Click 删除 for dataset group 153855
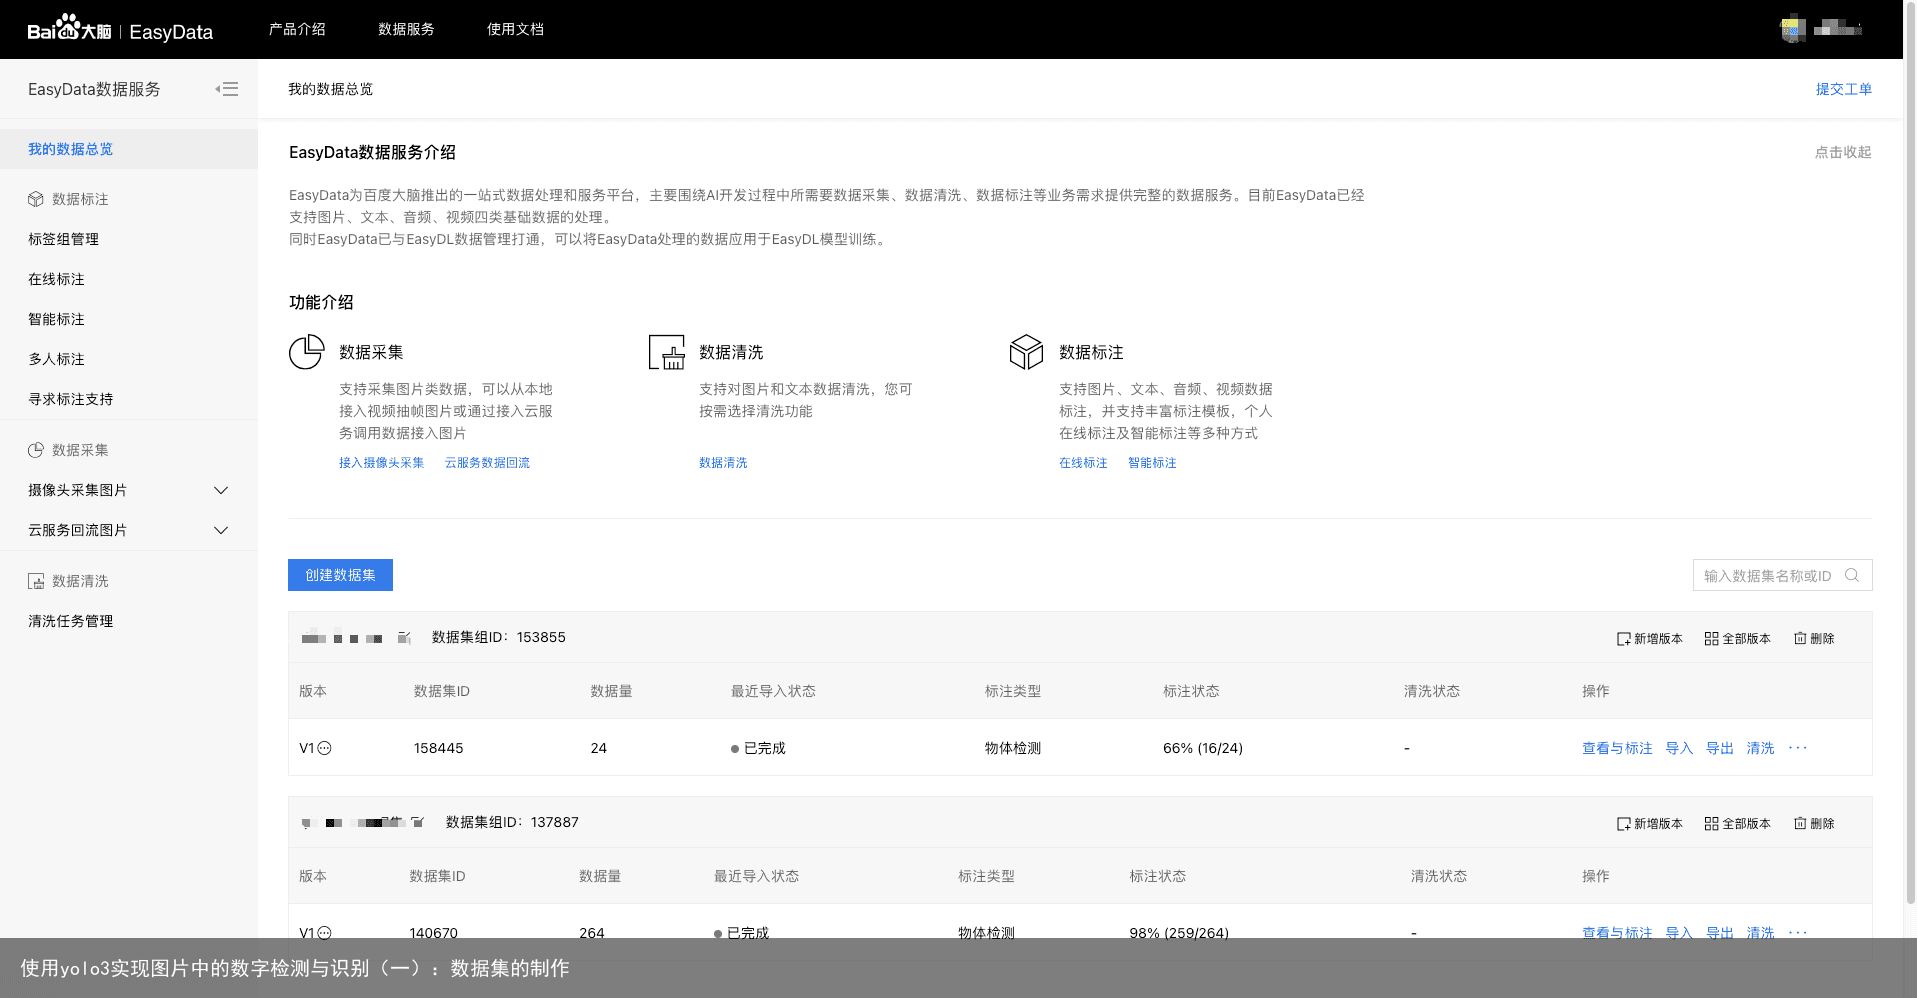 point(1814,638)
